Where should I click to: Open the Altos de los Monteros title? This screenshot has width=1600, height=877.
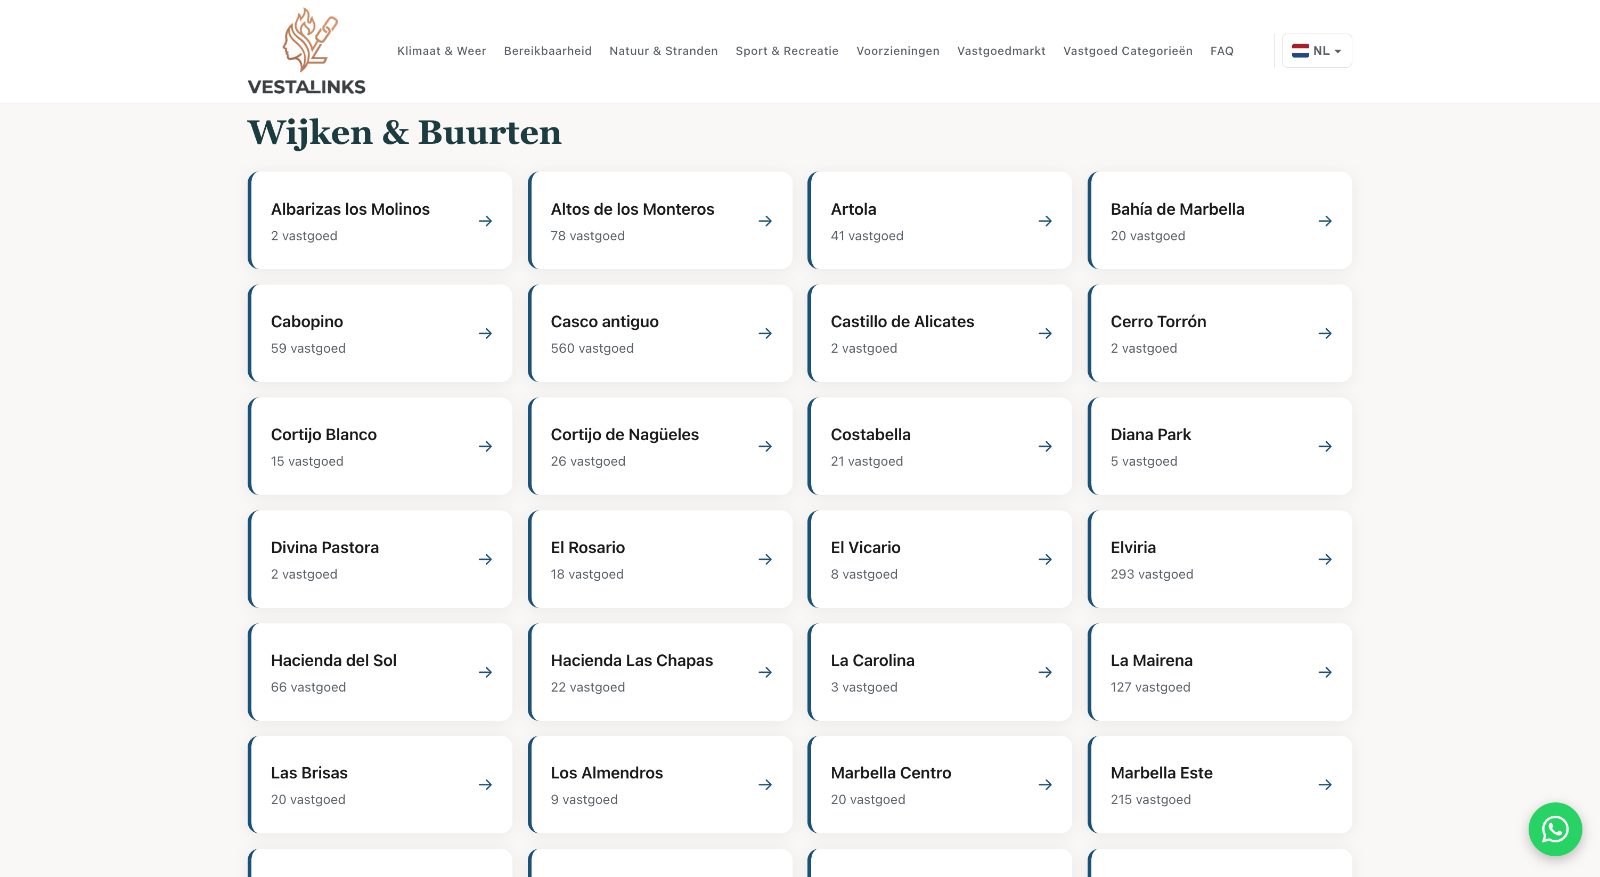coord(633,209)
